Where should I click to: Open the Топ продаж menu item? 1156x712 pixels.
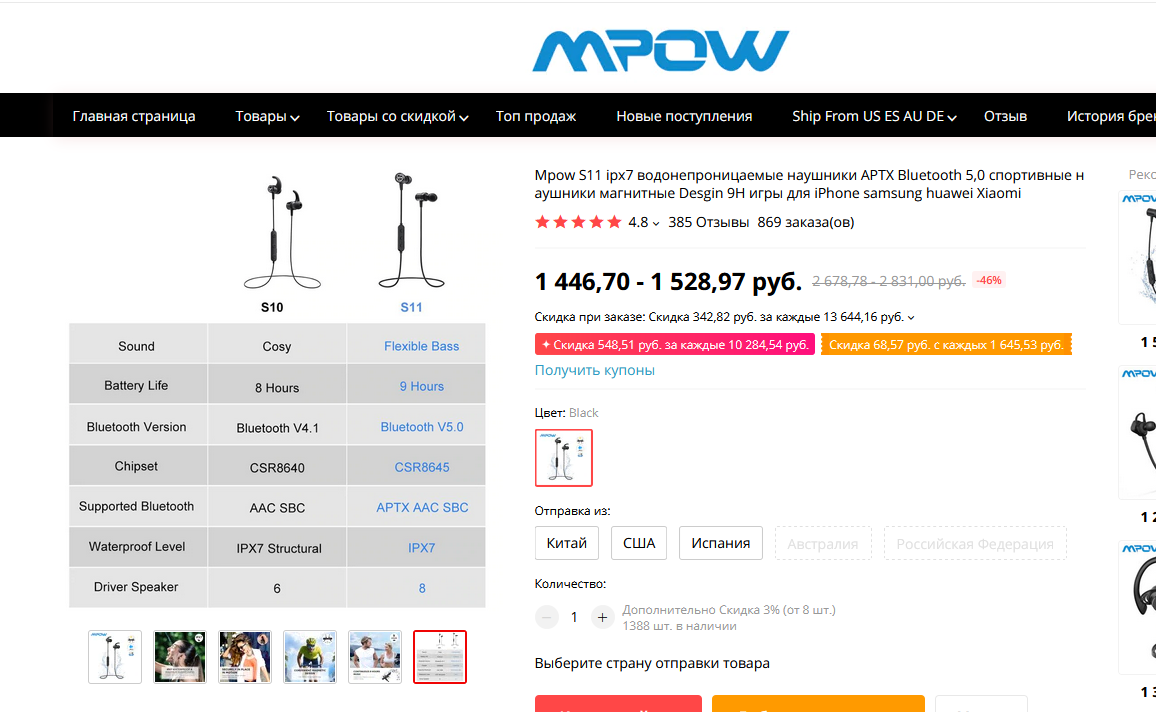pos(536,116)
